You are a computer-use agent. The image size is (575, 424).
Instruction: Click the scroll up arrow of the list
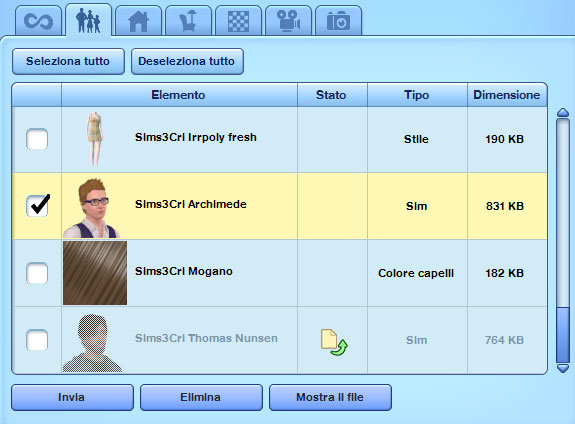tap(563, 113)
